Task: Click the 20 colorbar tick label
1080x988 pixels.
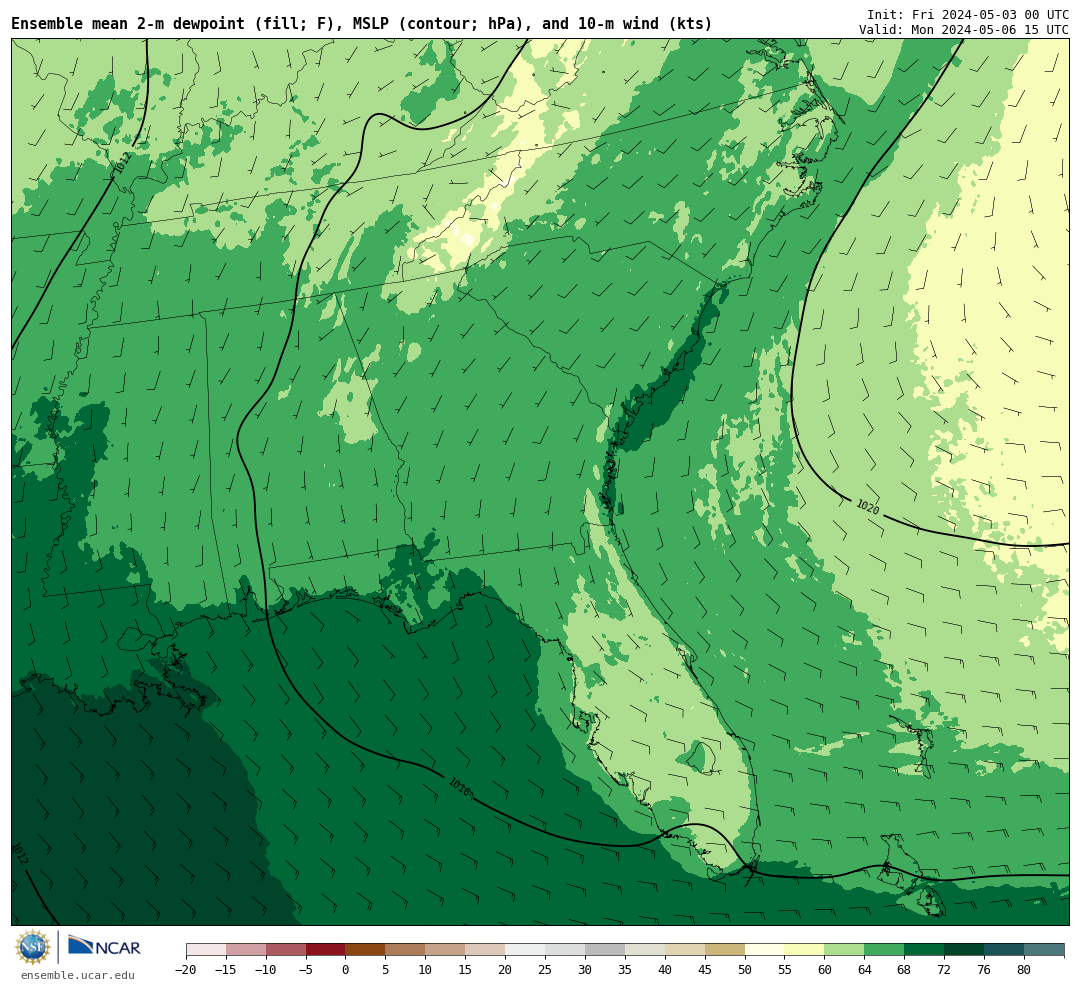Action: [506, 970]
